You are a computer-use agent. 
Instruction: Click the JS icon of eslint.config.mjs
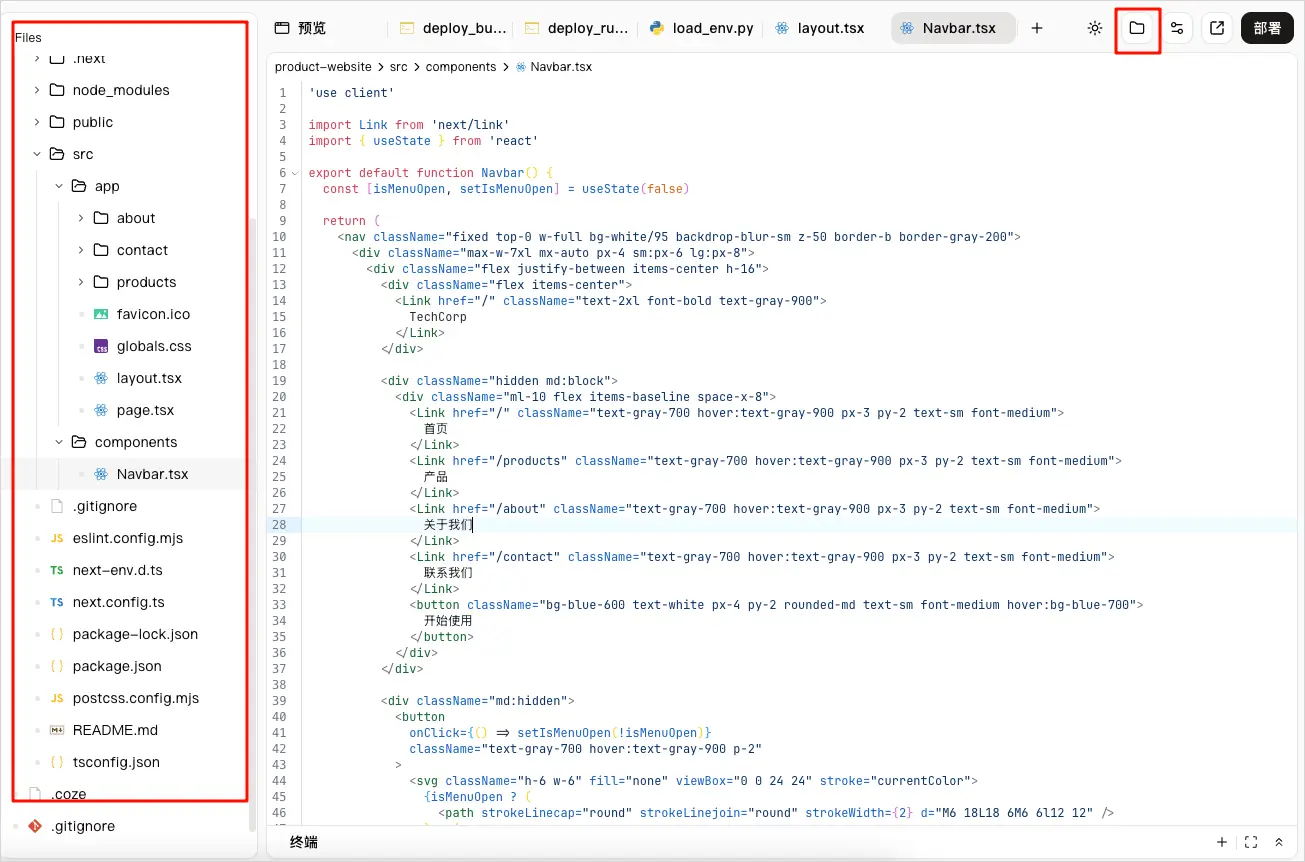(57, 538)
